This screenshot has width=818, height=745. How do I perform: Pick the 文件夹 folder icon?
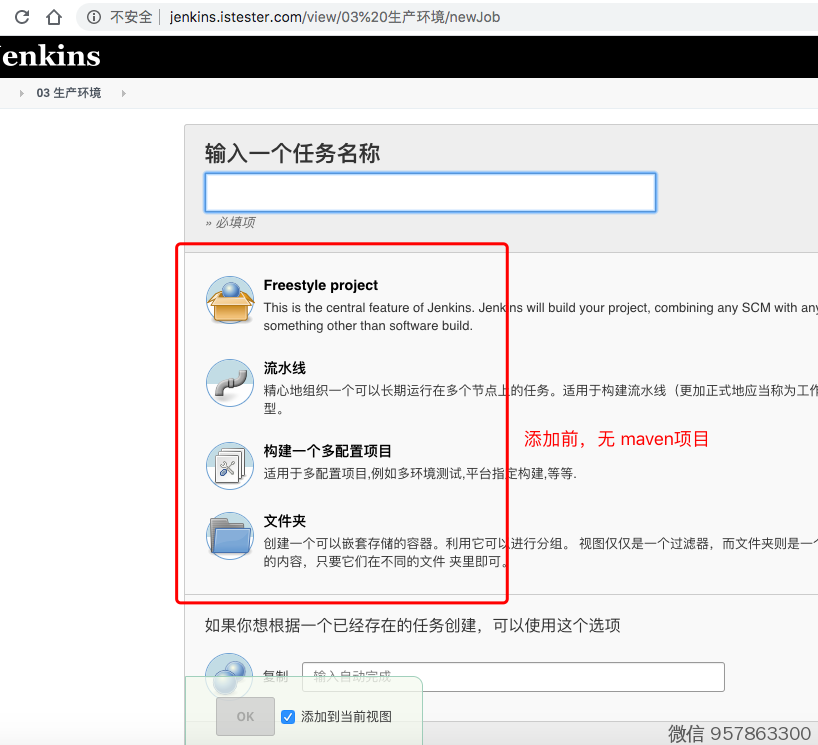230,535
